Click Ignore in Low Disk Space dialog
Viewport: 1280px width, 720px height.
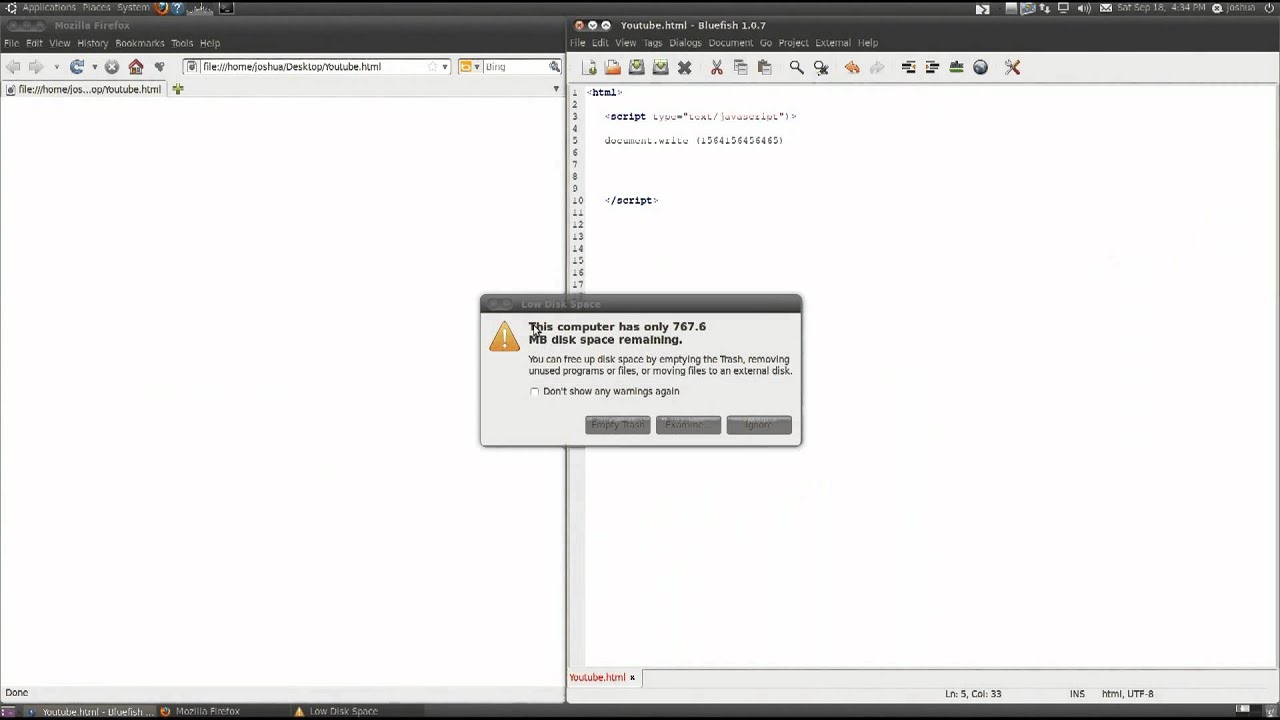coord(759,425)
